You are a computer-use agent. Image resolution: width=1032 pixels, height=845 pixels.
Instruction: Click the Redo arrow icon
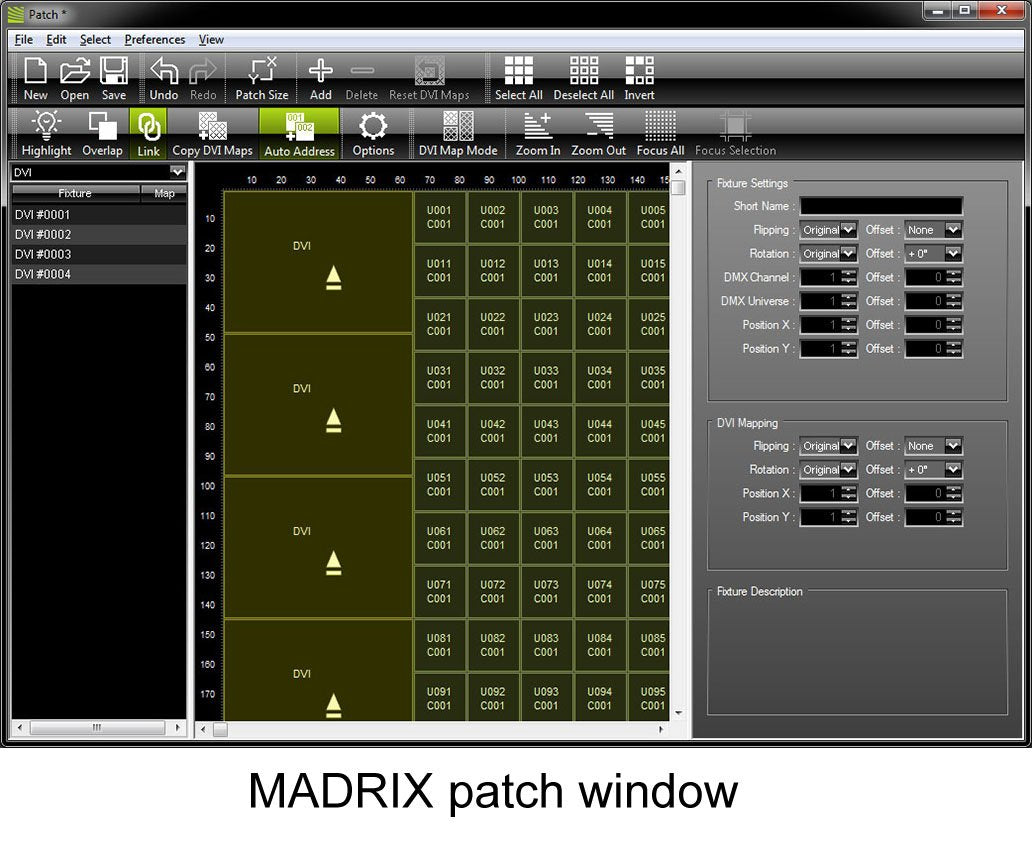coord(203,78)
